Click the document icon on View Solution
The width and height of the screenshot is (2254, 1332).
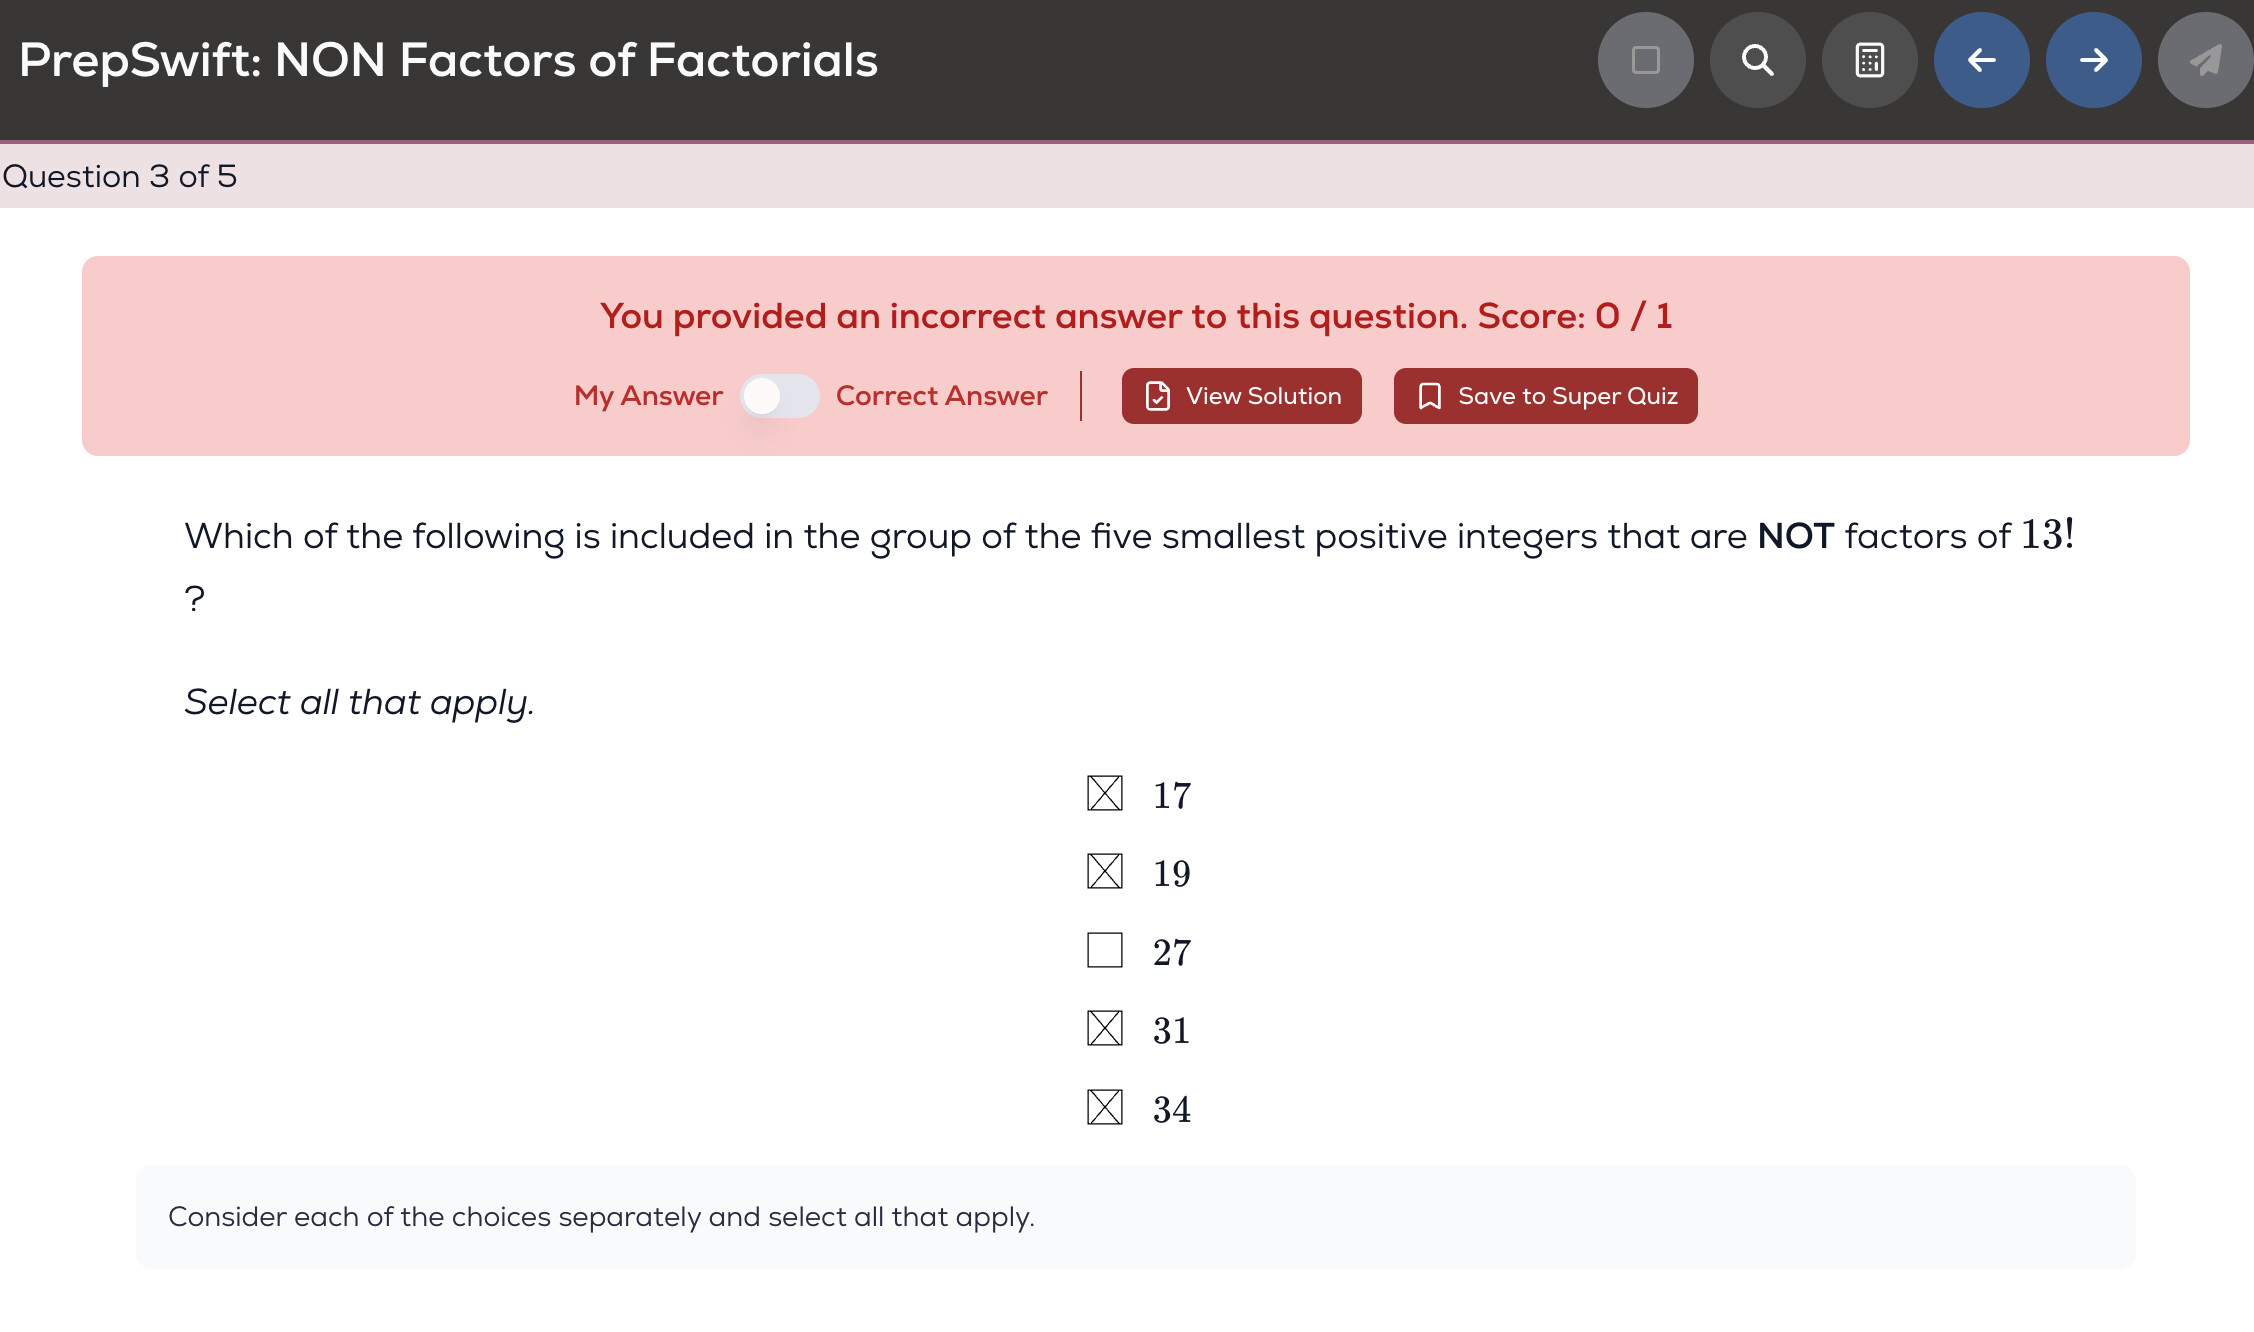[1158, 396]
